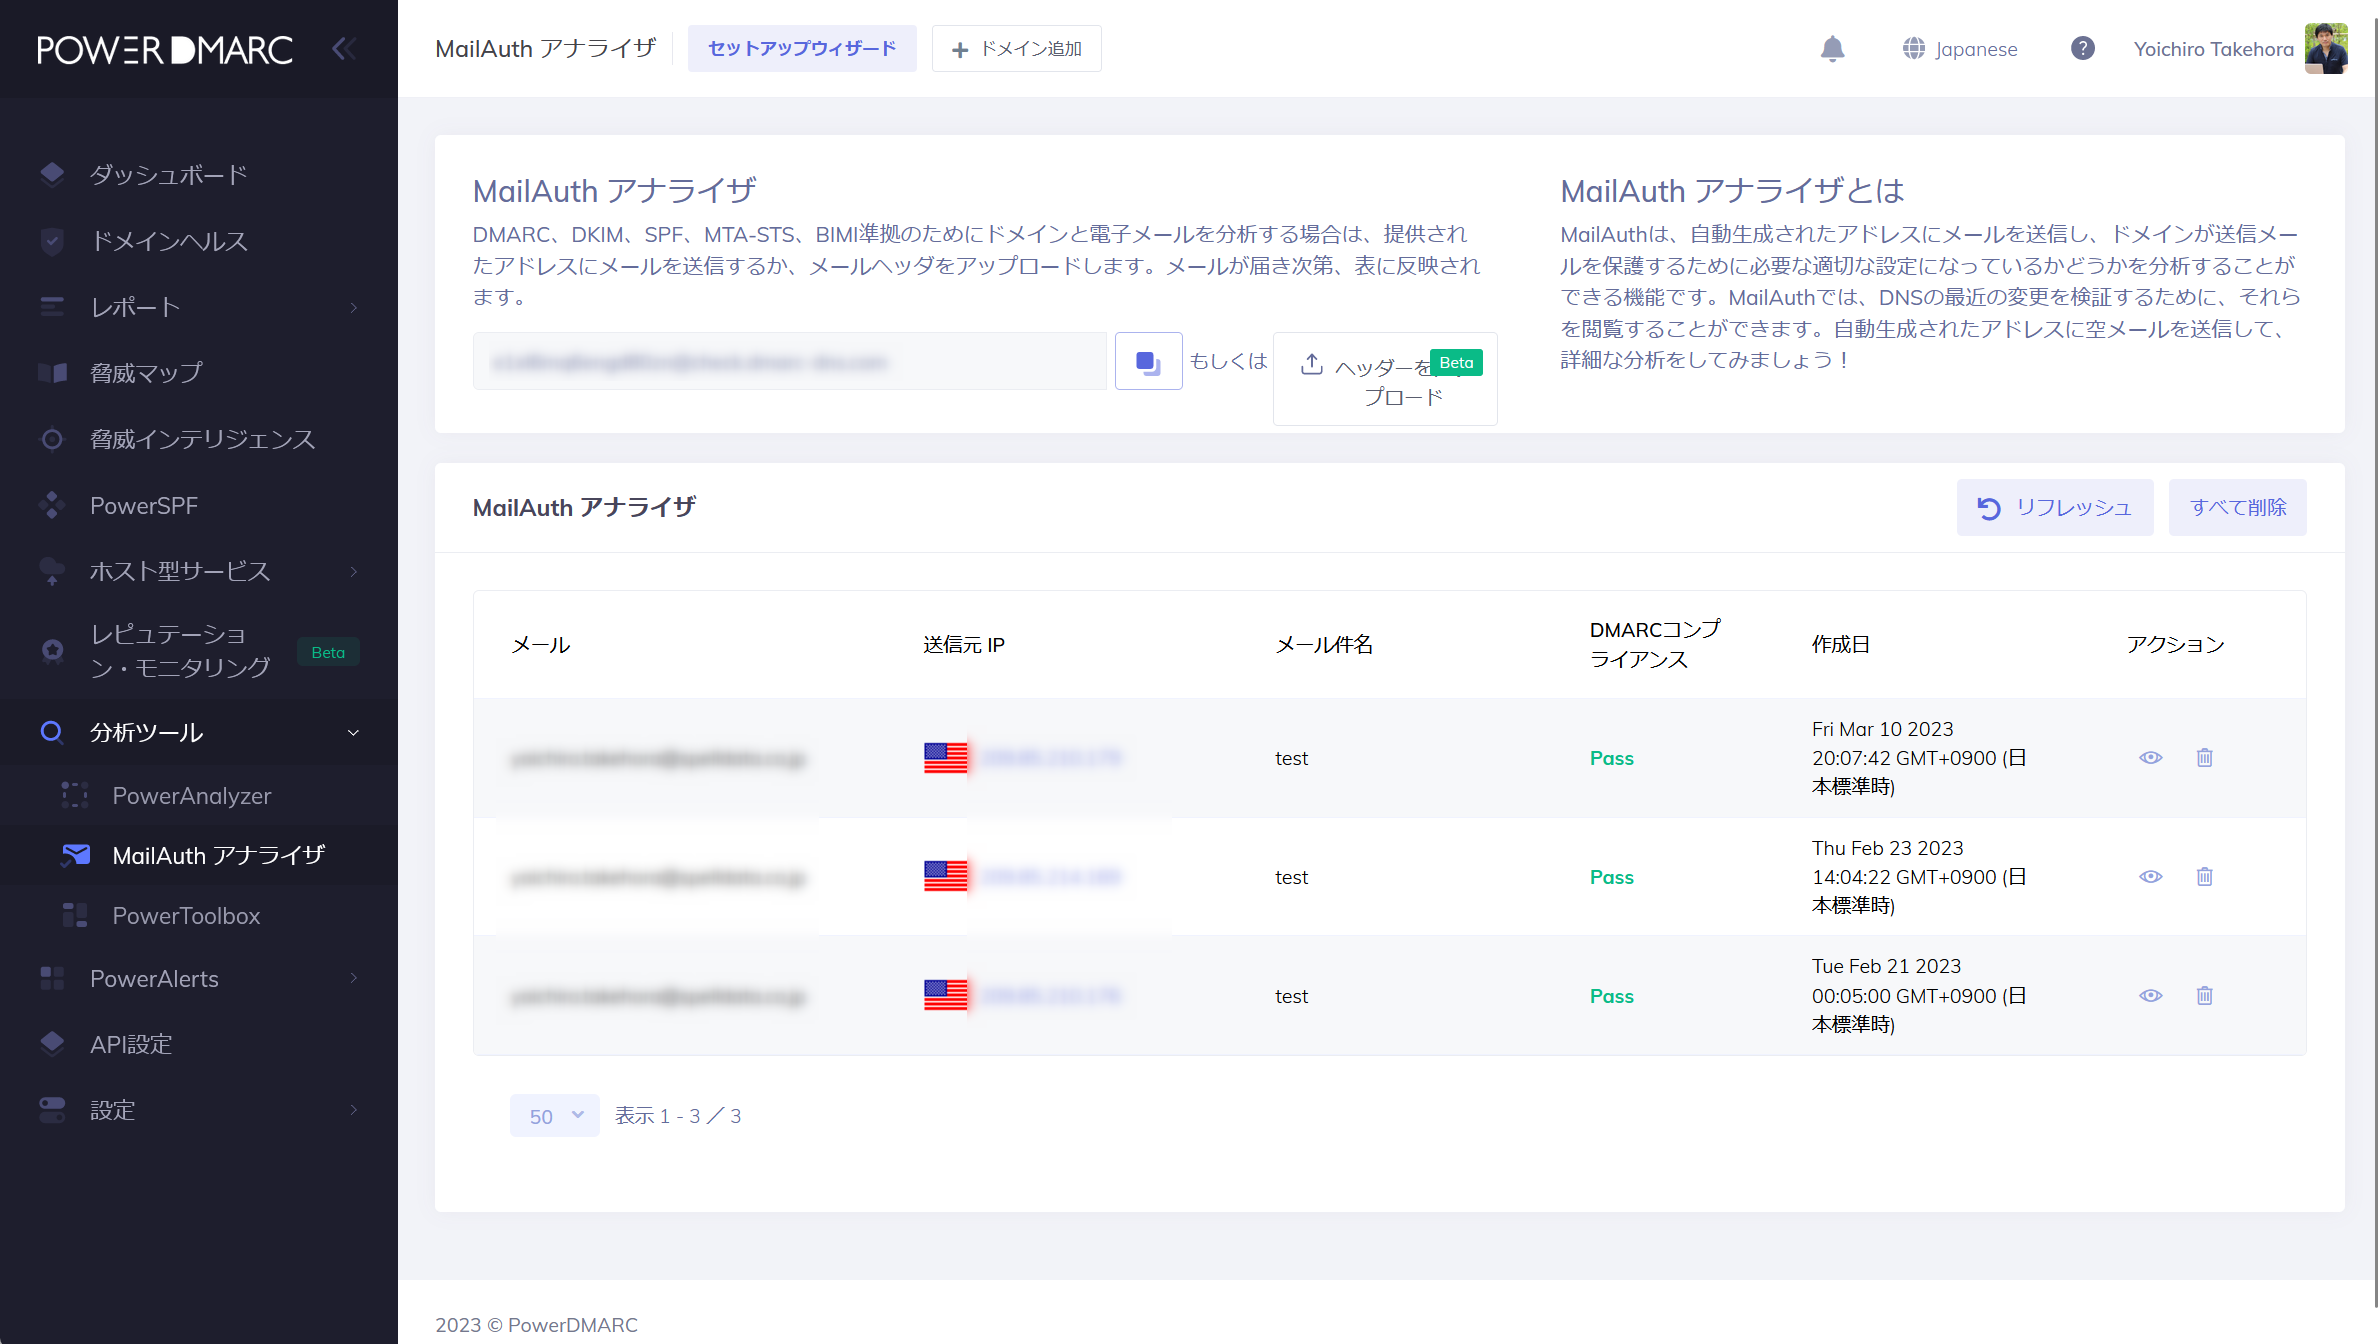The width and height of the screenshot is (2378, 1344).
Task: Copy the generated email address
Action: coord(1148,361)
